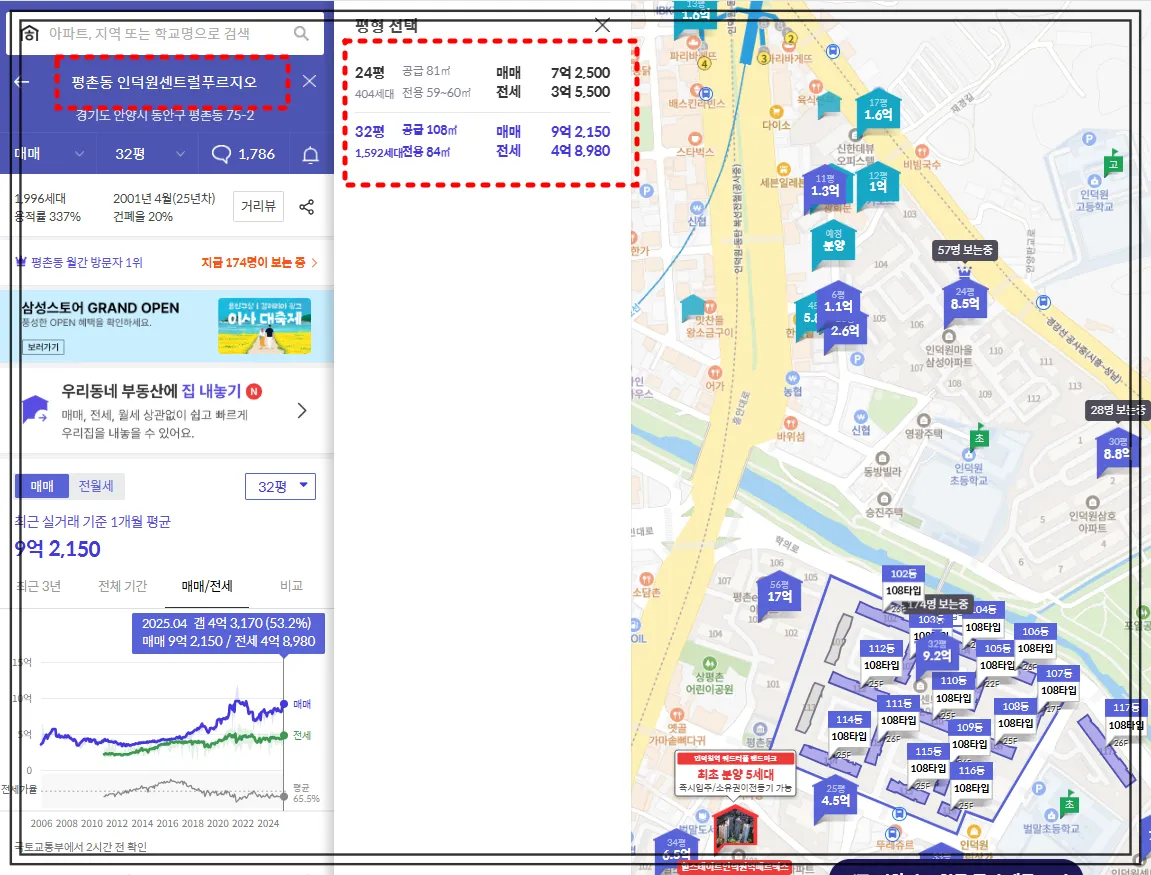Select the 비교 tab
The width and height of the screenshot is (1151, 875).
point(291,586)
